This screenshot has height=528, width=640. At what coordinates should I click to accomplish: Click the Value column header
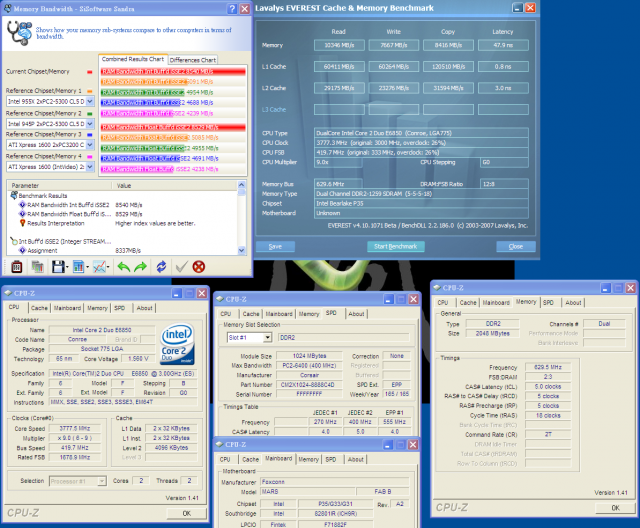(x=175, y=185)
